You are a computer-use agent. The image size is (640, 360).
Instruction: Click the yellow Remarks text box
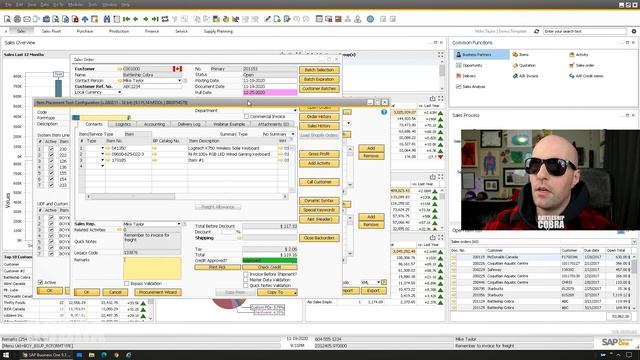152,268
